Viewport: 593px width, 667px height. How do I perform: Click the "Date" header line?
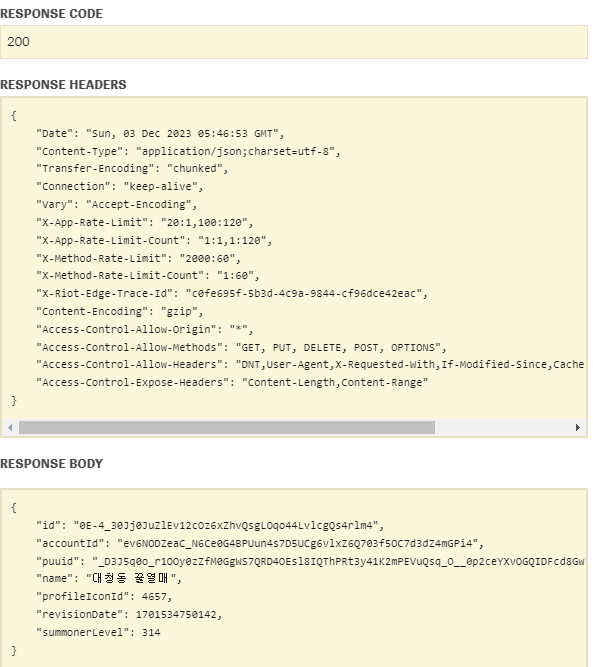[x=160, y=134]
